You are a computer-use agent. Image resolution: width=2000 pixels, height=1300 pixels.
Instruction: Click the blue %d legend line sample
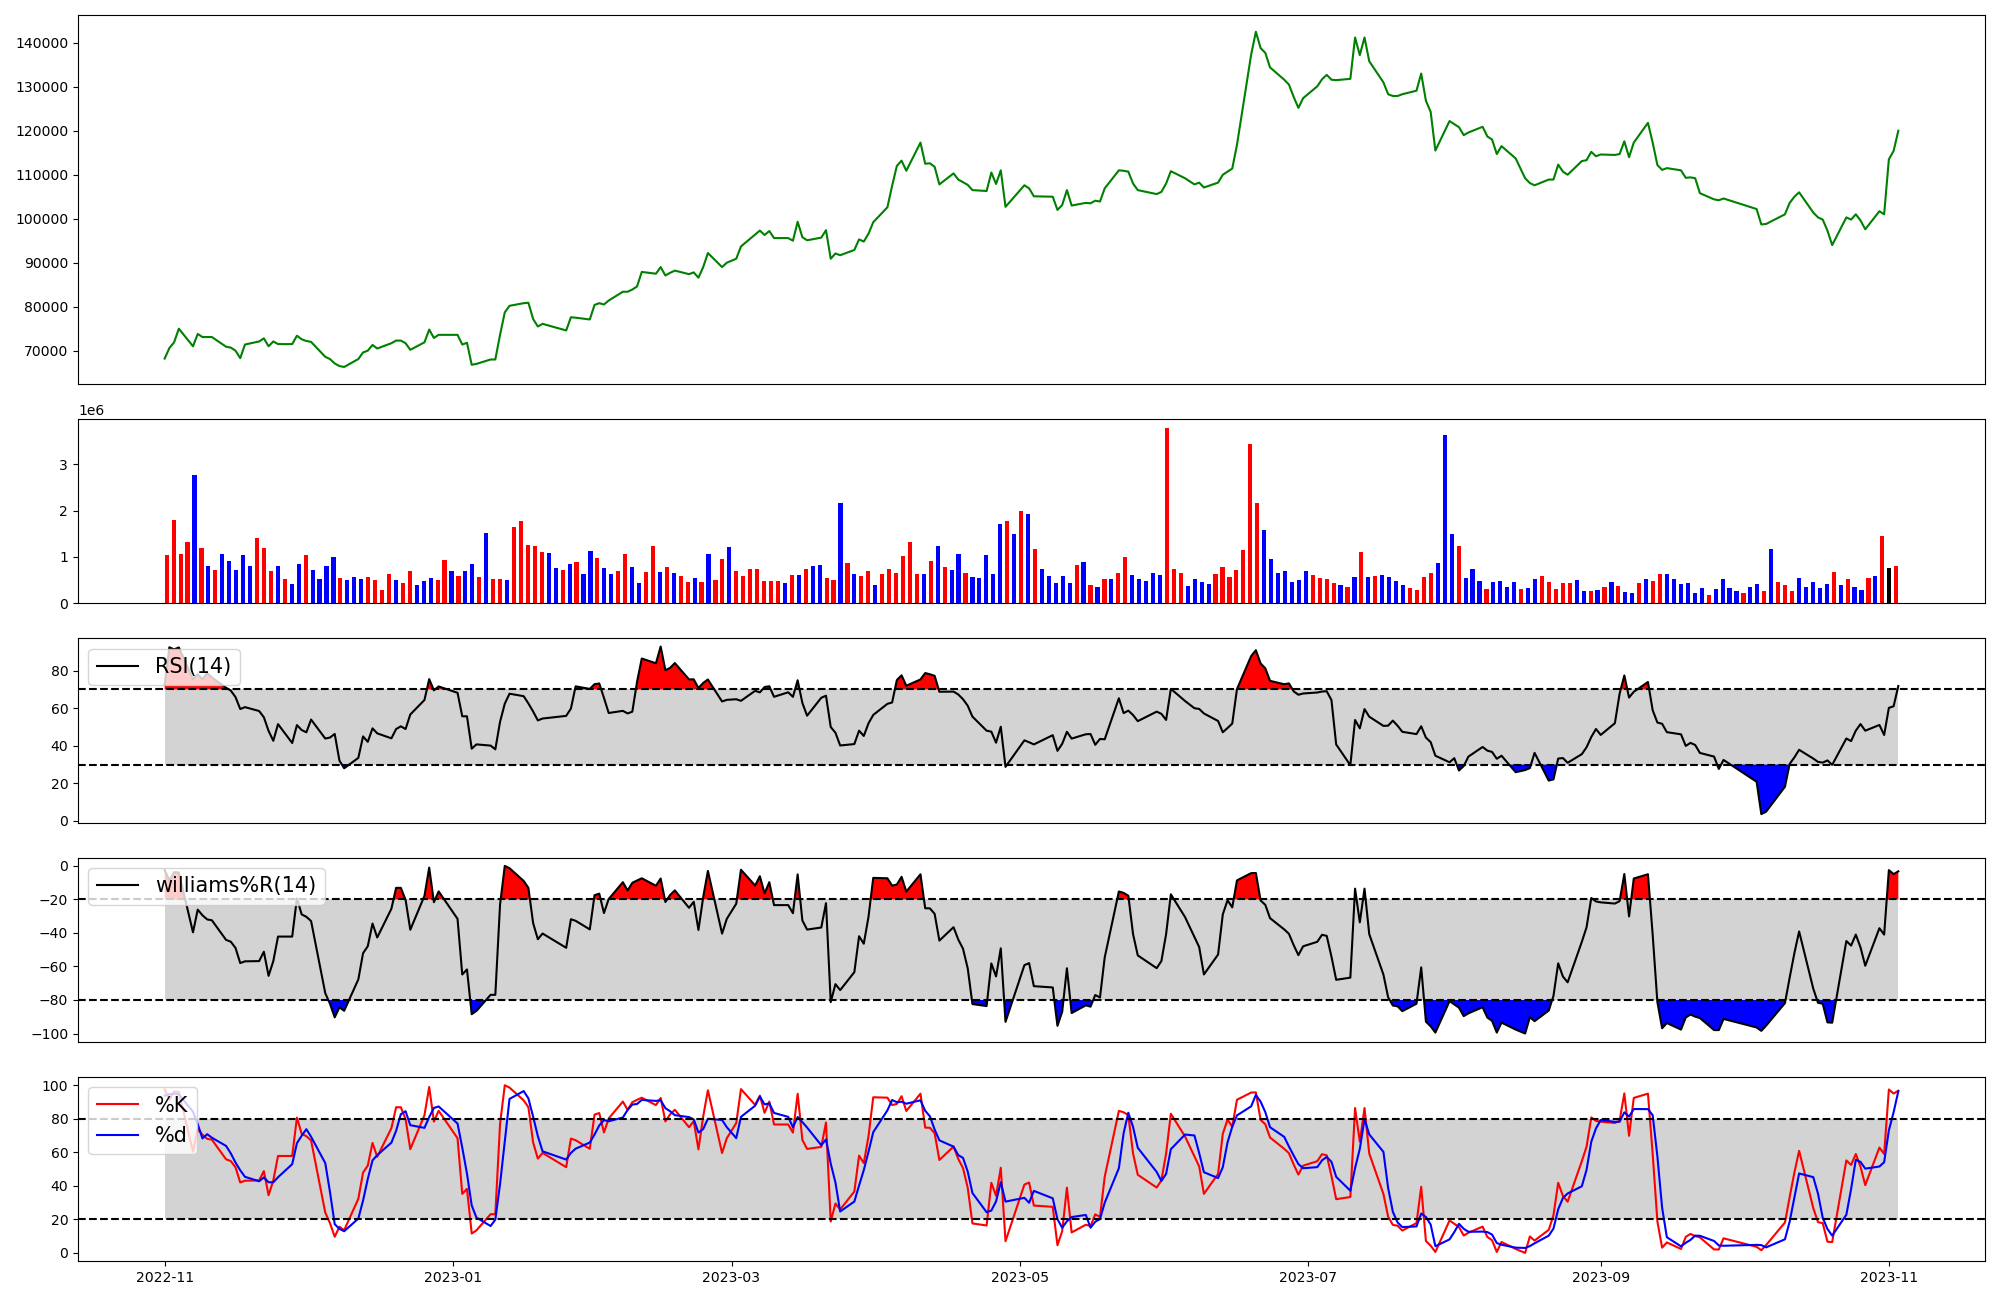[117, 1135]
